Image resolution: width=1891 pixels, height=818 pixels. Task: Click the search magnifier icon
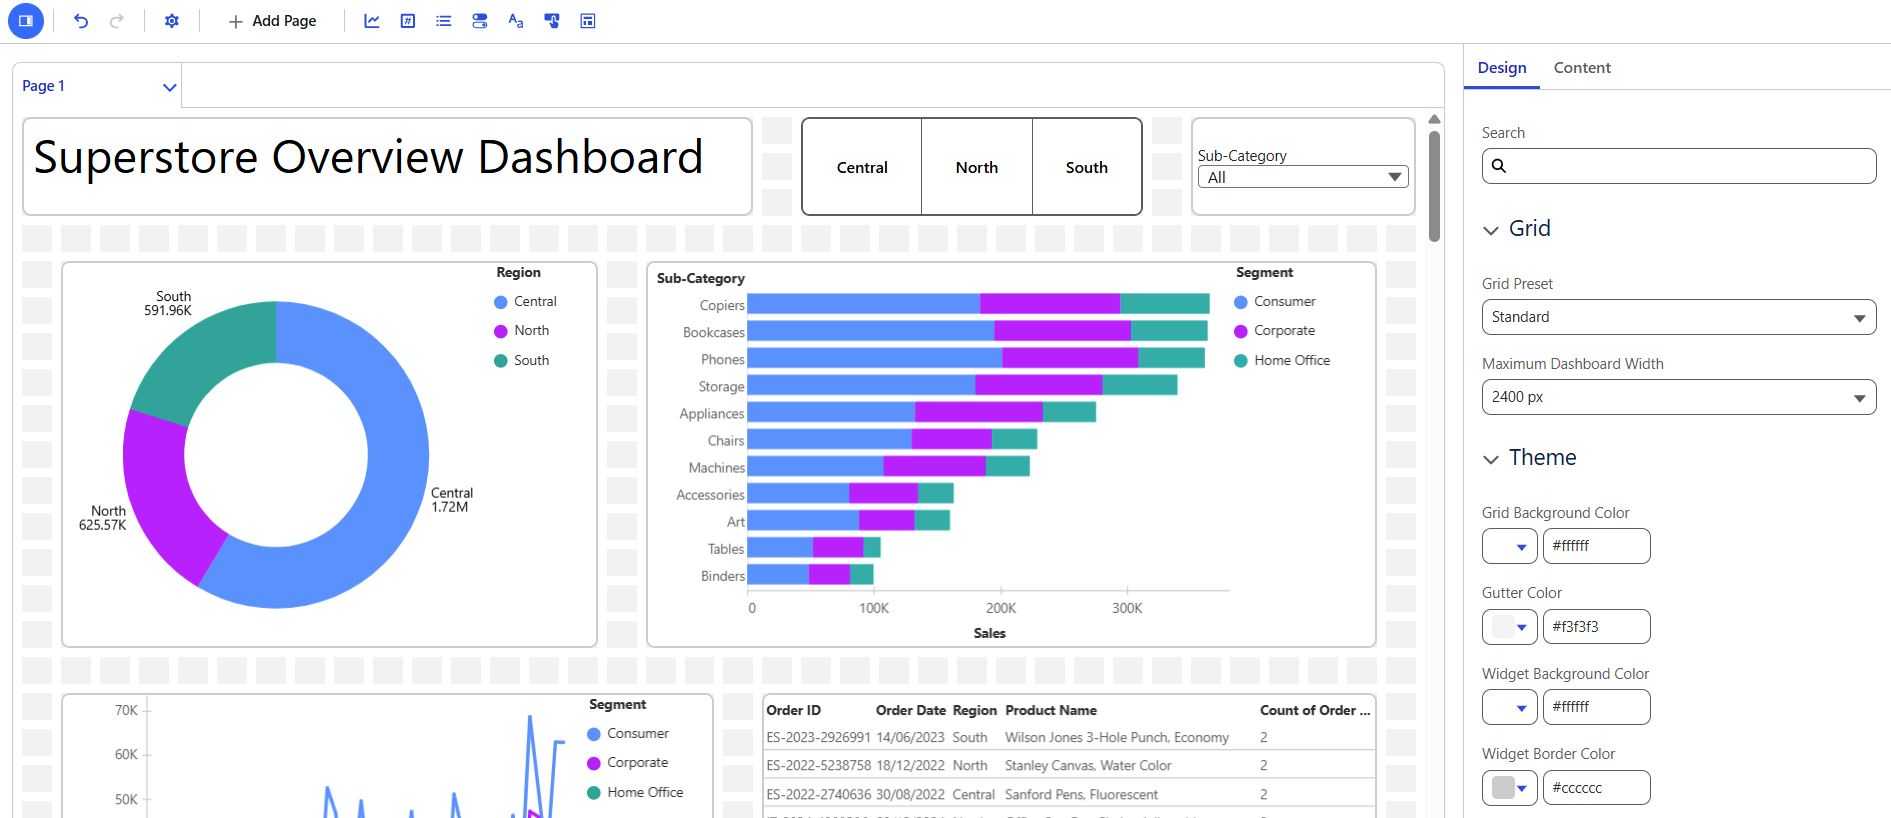point(1499,166)
